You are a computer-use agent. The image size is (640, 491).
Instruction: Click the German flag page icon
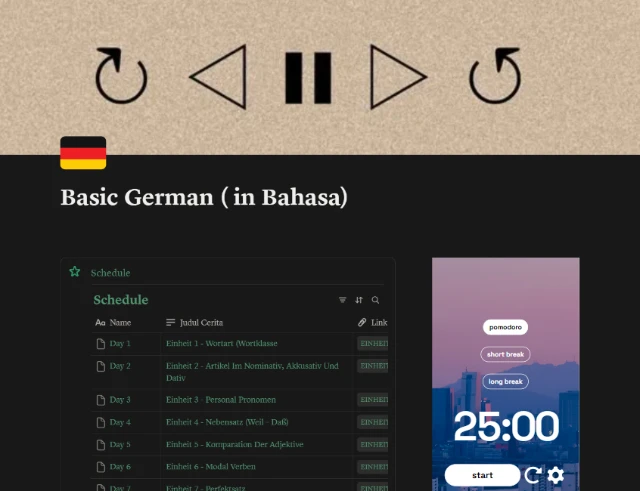click(x=83, y=153)
